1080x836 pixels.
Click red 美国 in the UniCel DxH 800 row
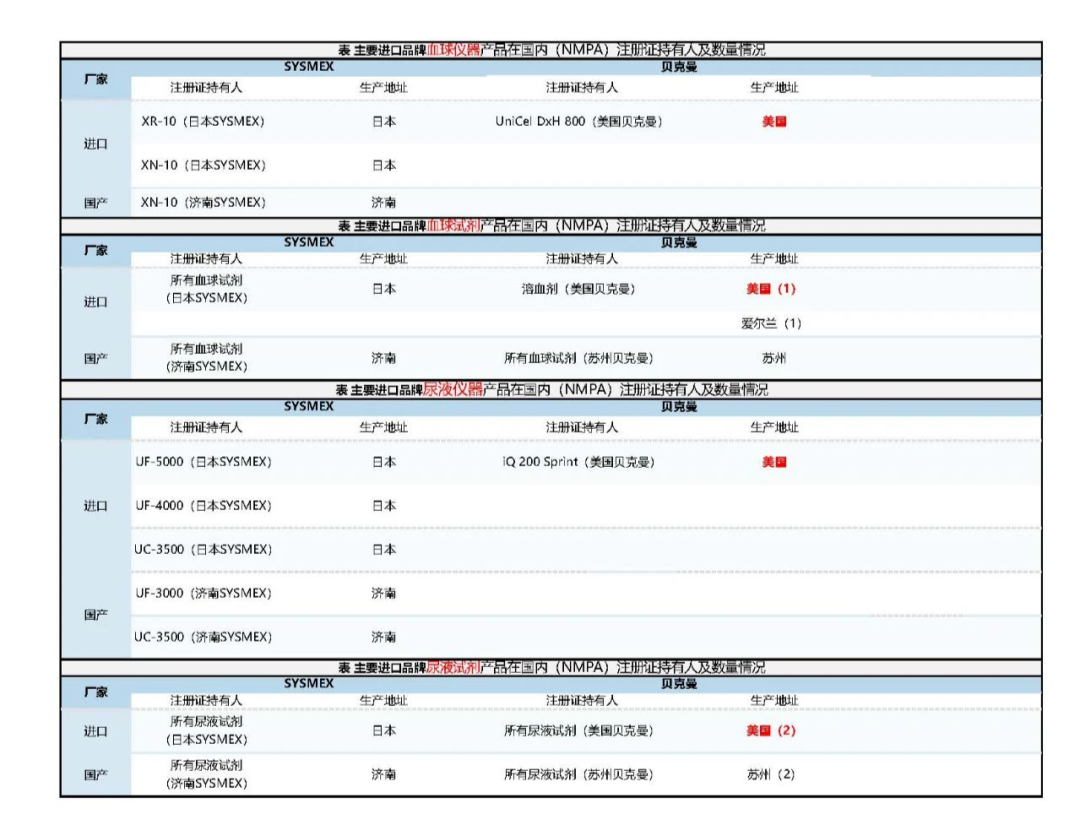tap(774, 122)
